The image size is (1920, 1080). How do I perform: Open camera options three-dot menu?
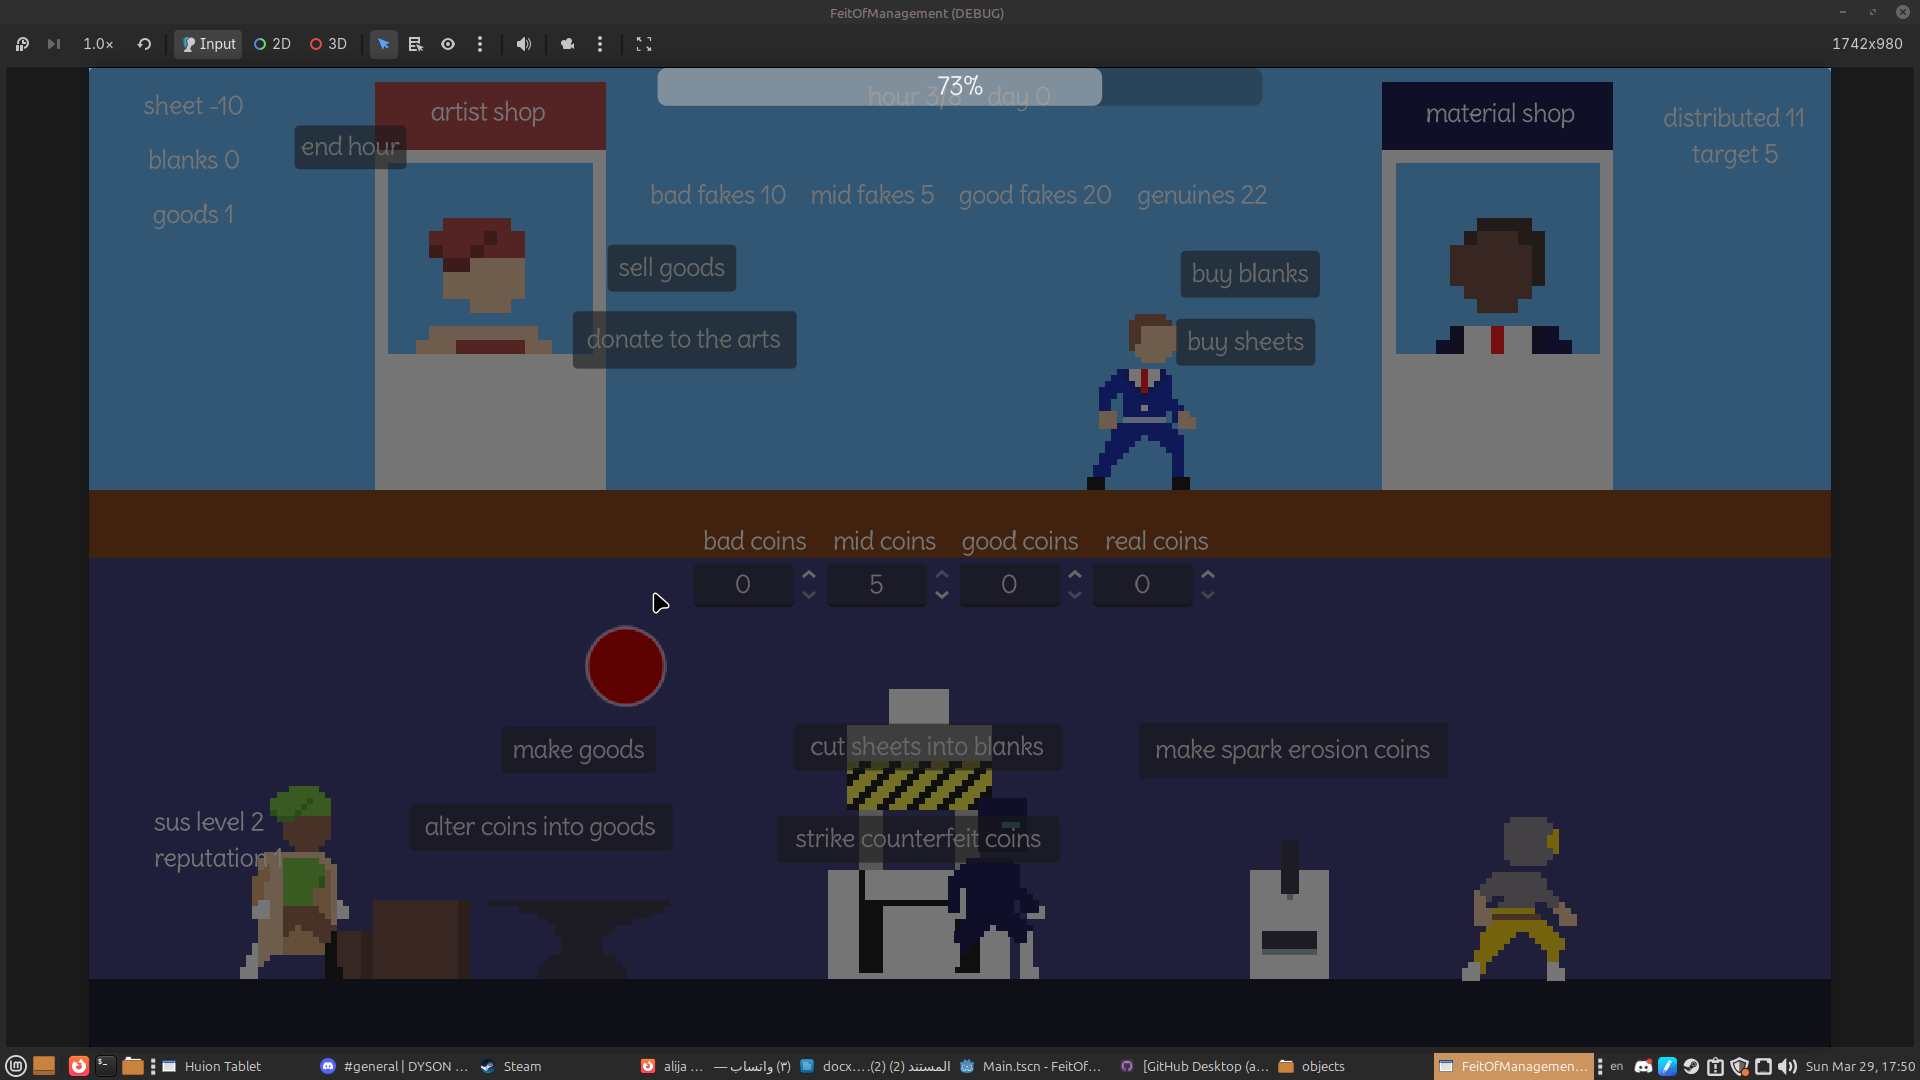pos(600,44)
